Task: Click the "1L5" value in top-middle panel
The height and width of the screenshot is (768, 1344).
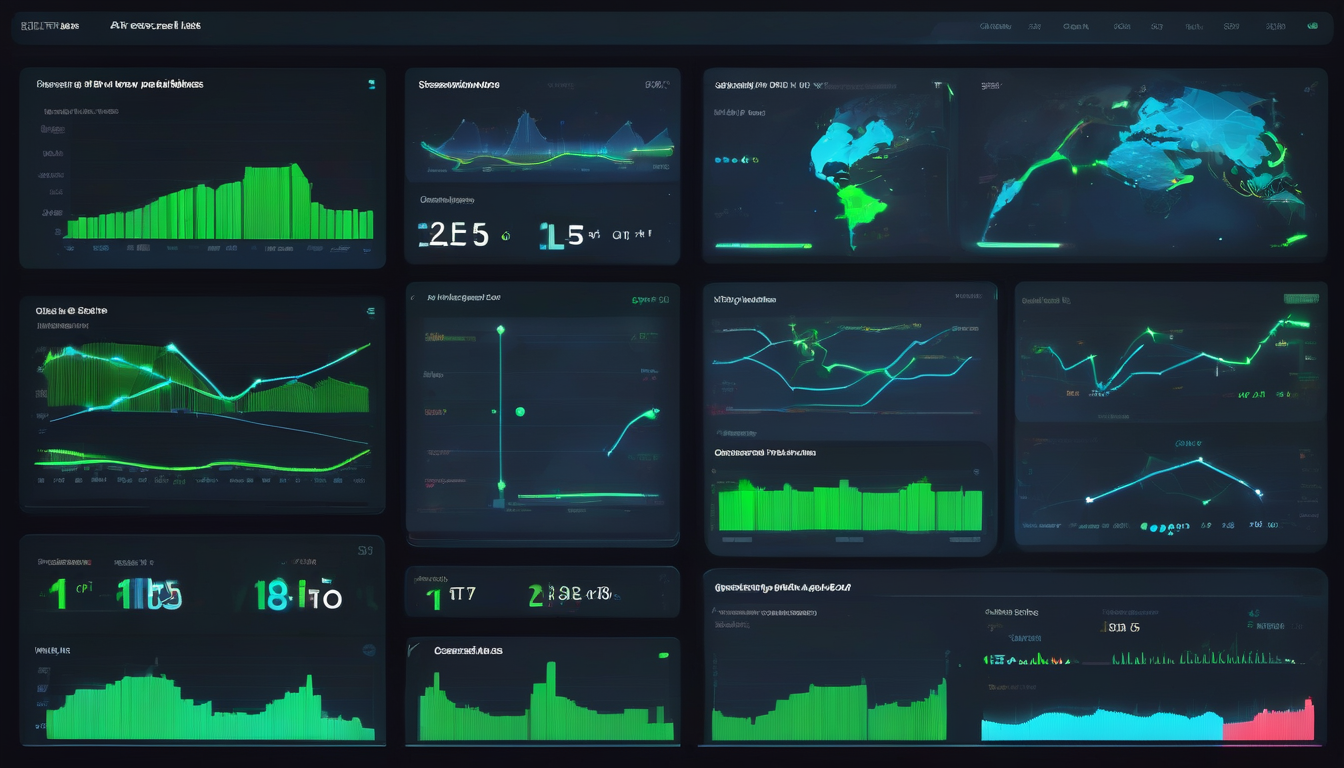Action: (562, 236)
